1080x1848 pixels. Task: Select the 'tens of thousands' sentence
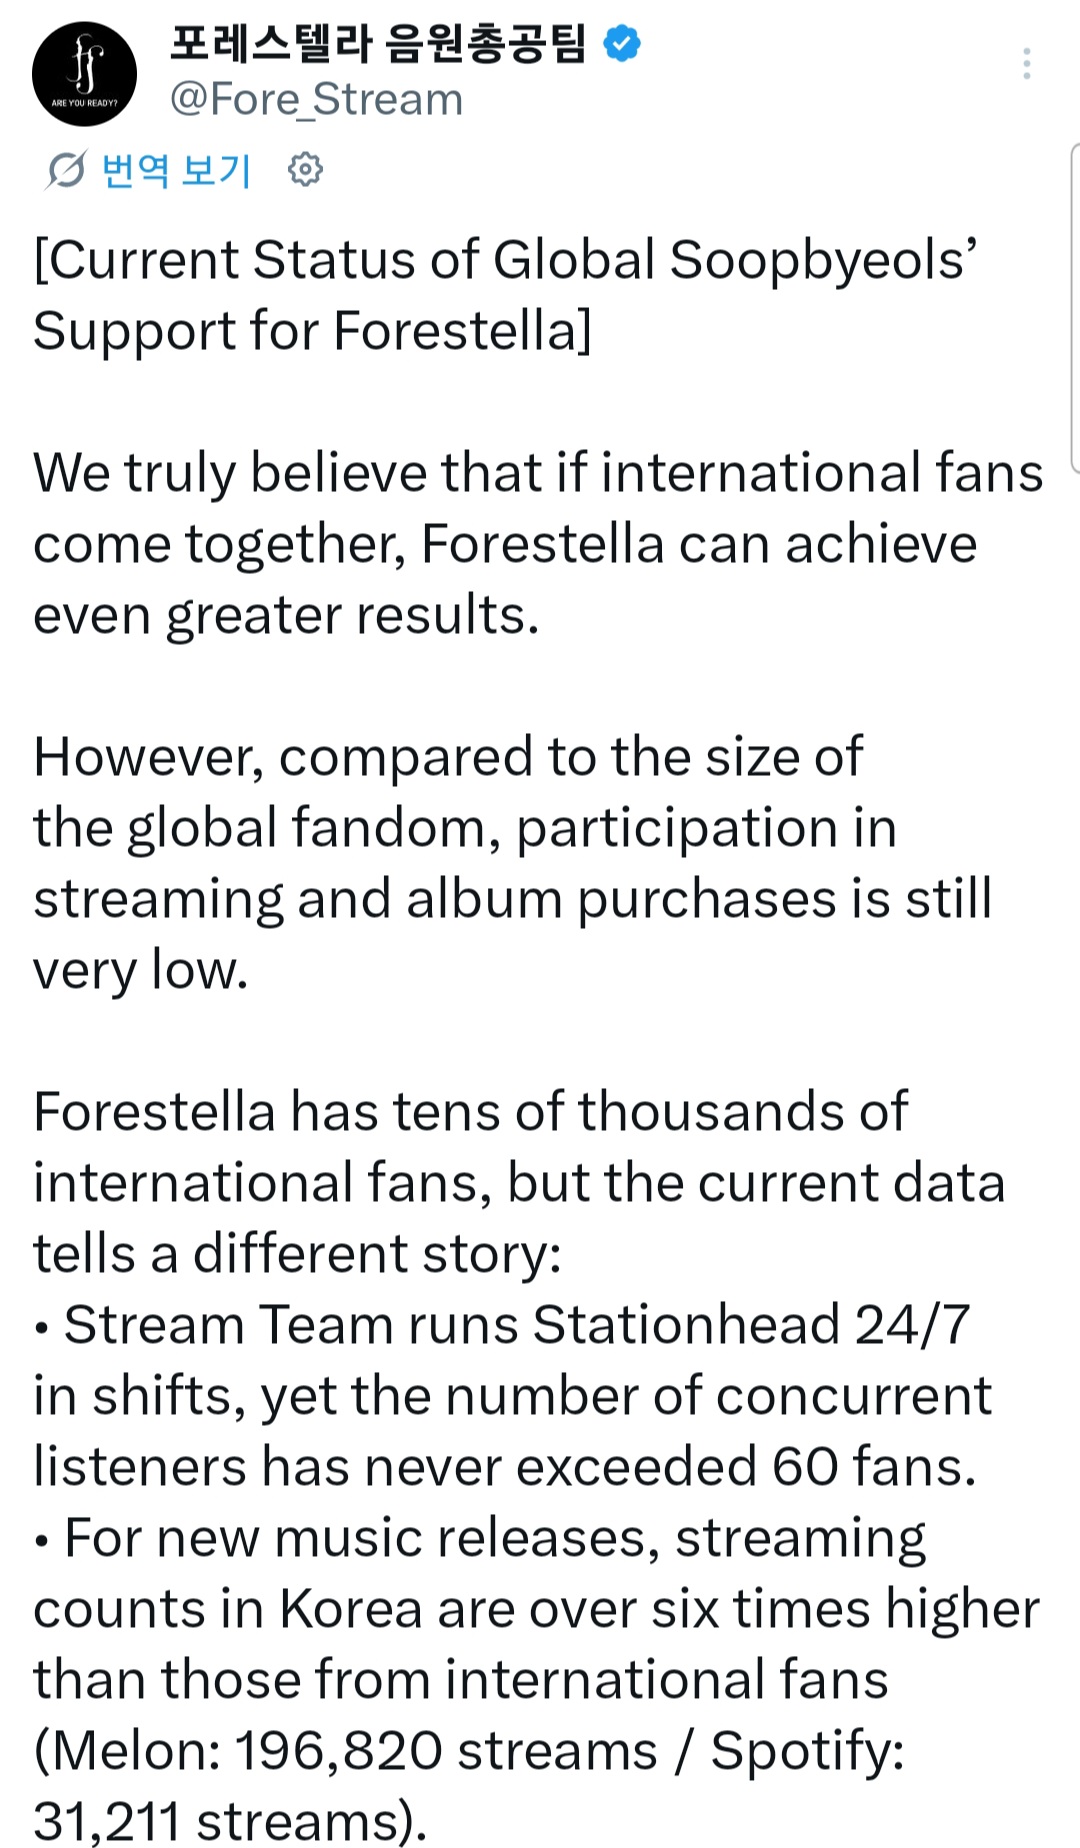(519, 1182)
